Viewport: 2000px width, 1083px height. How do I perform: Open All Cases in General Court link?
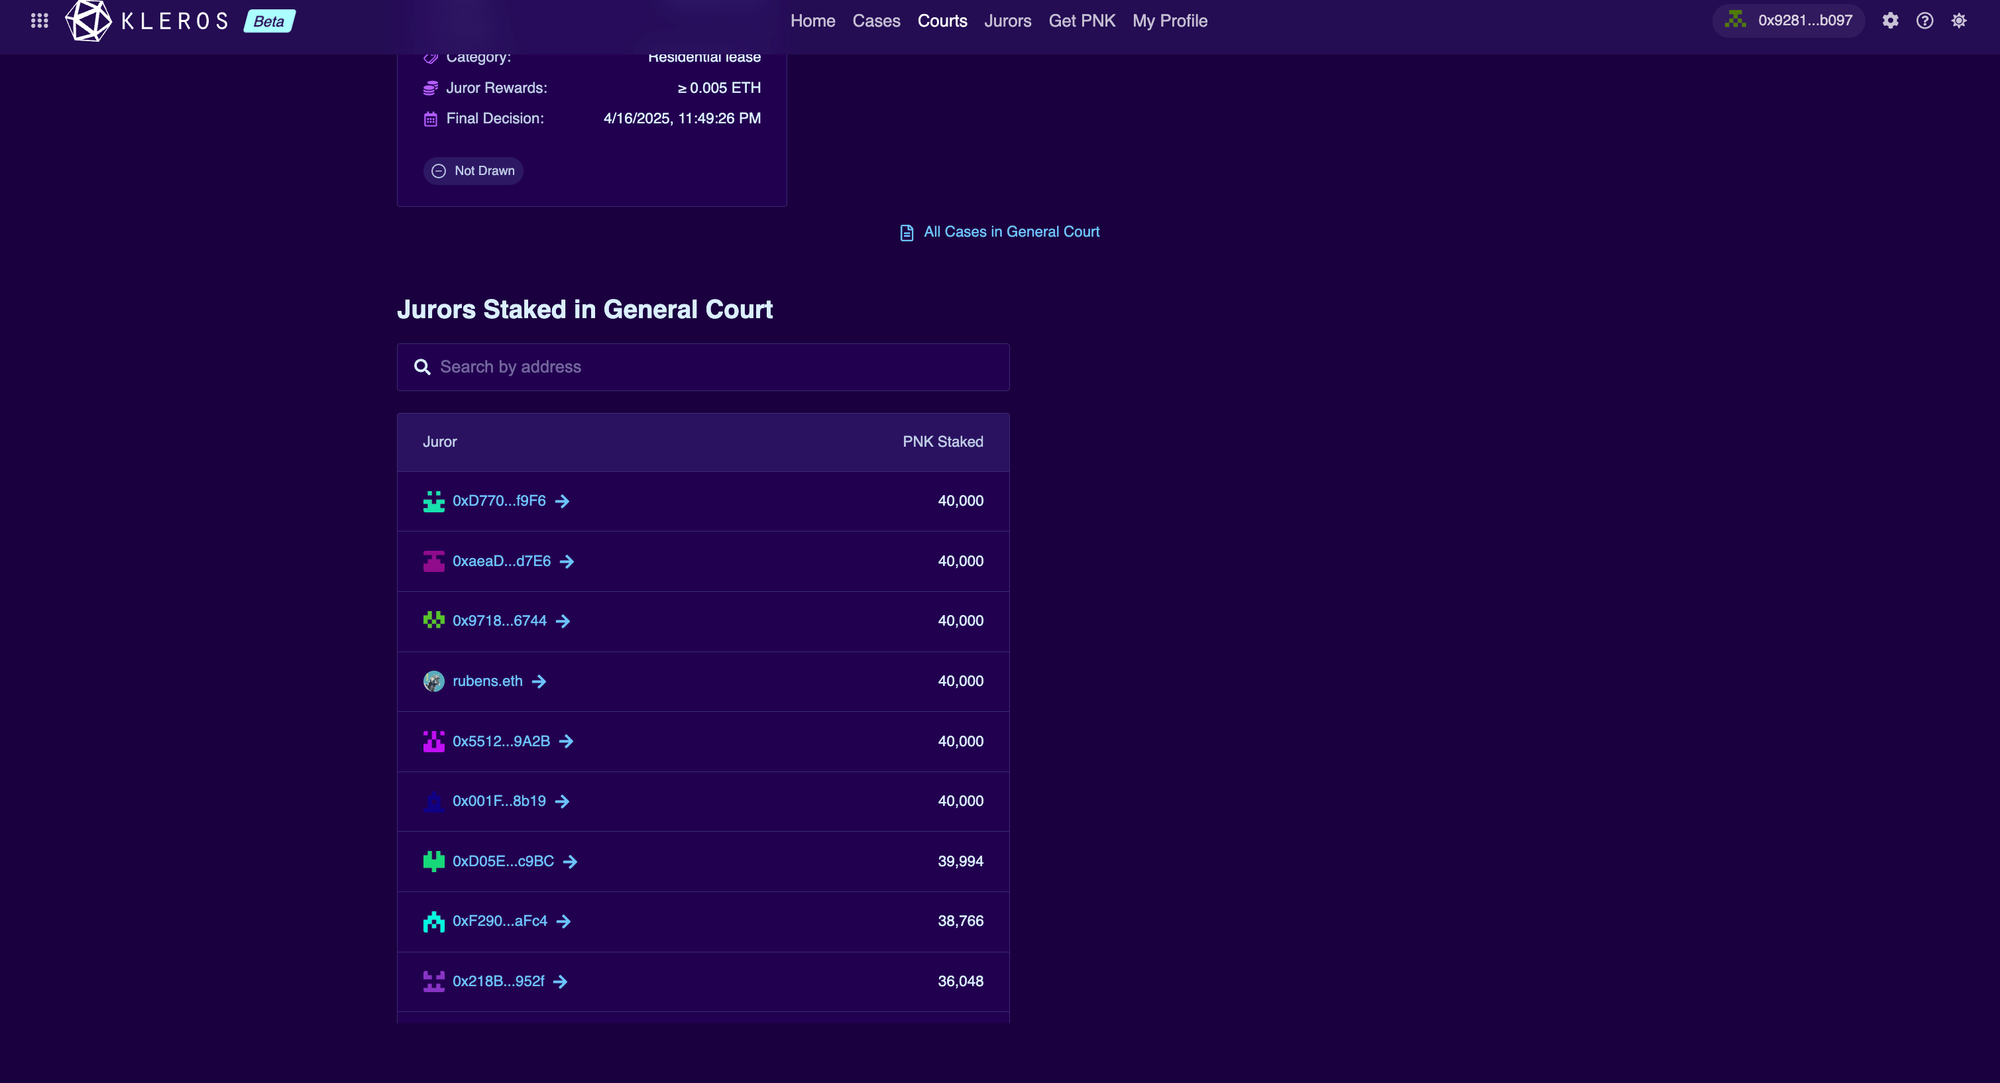pyautogui.click(x=1011, y=232)
